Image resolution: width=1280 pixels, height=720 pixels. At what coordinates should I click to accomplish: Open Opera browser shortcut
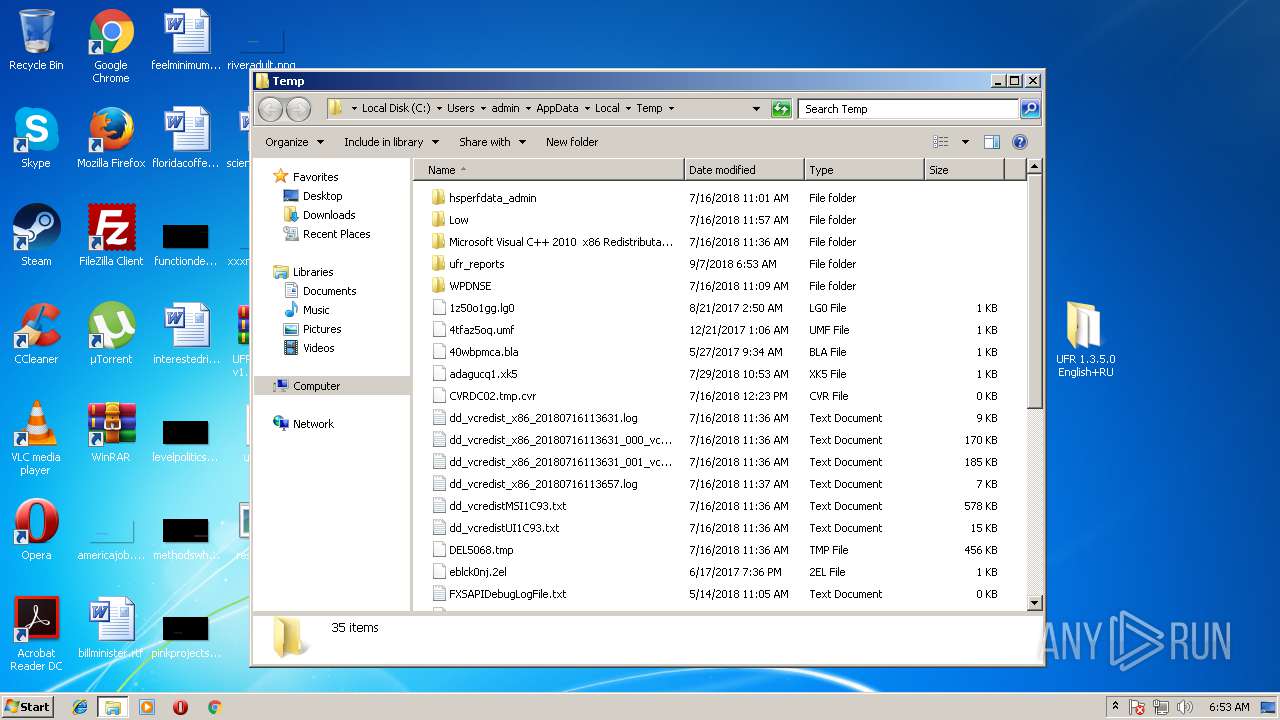click(x=36, y=530)
